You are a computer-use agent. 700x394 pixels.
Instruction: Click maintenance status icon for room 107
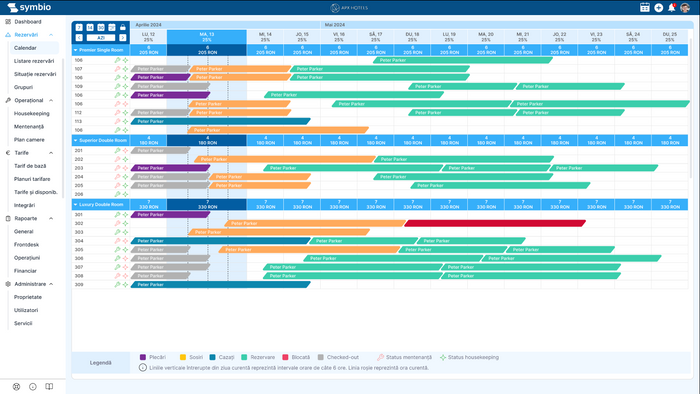(117, 69)
